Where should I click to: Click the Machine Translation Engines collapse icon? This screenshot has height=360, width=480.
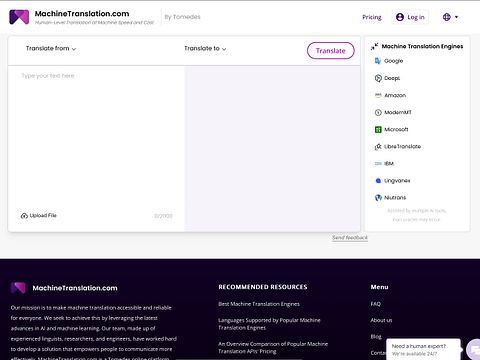click(374, 46)
